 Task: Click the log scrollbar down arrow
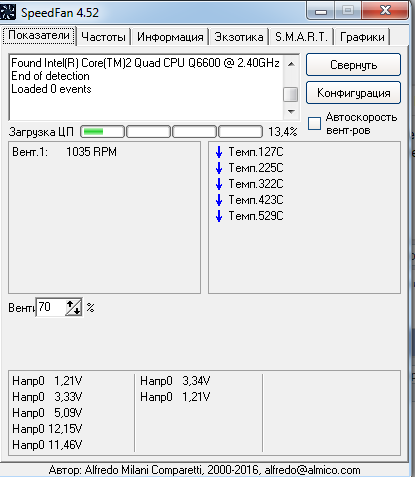(291, 111)
